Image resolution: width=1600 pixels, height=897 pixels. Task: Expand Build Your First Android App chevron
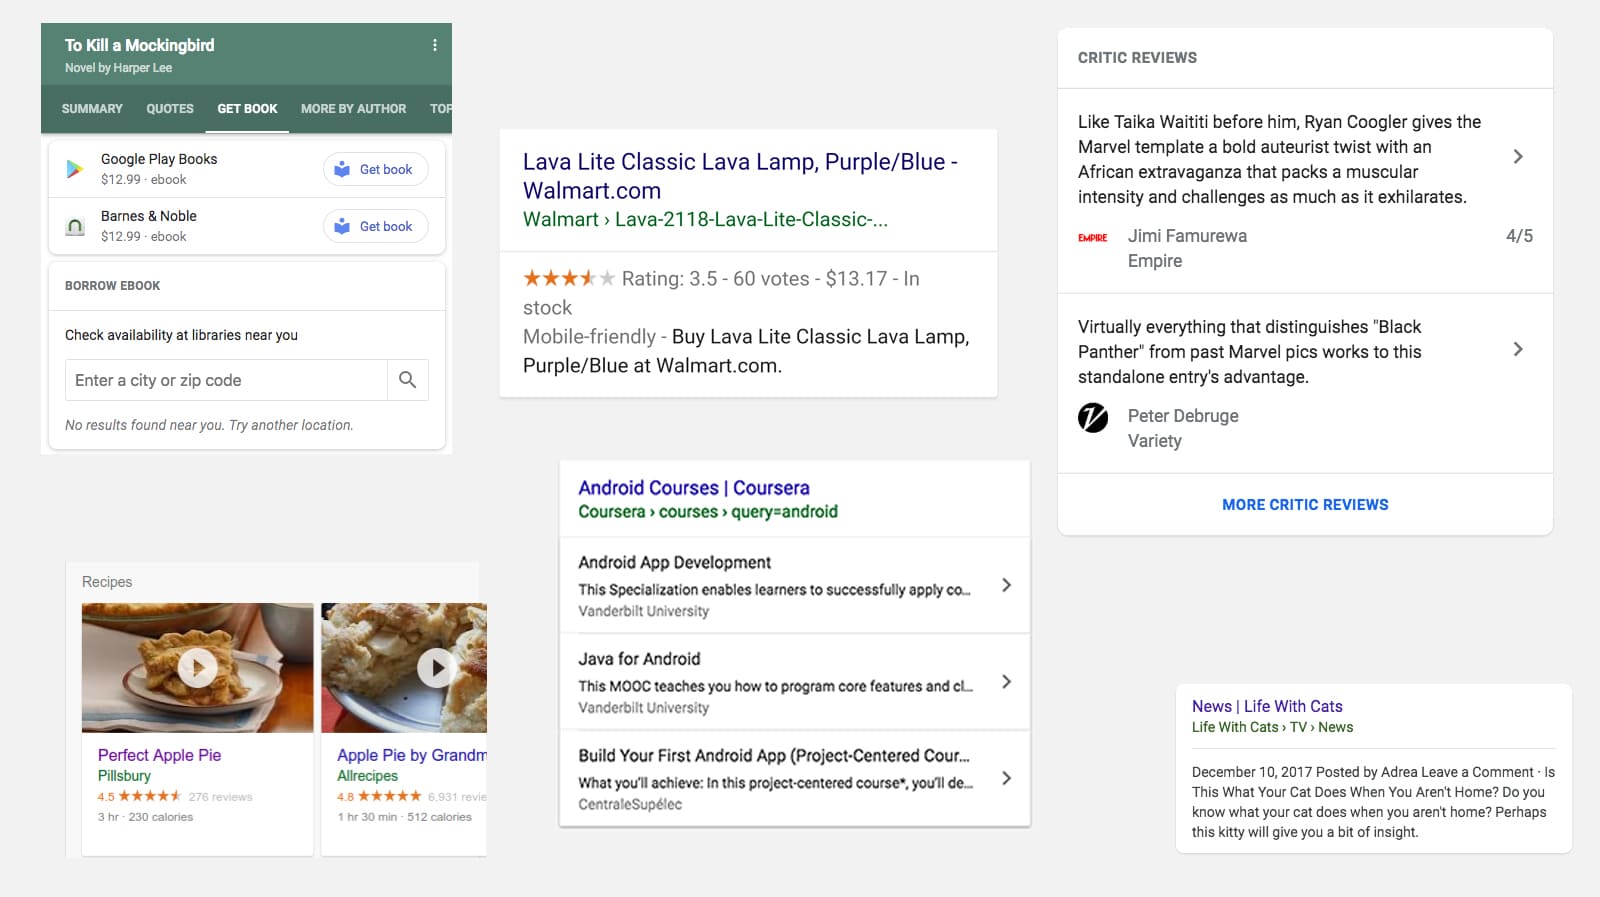1006,778
